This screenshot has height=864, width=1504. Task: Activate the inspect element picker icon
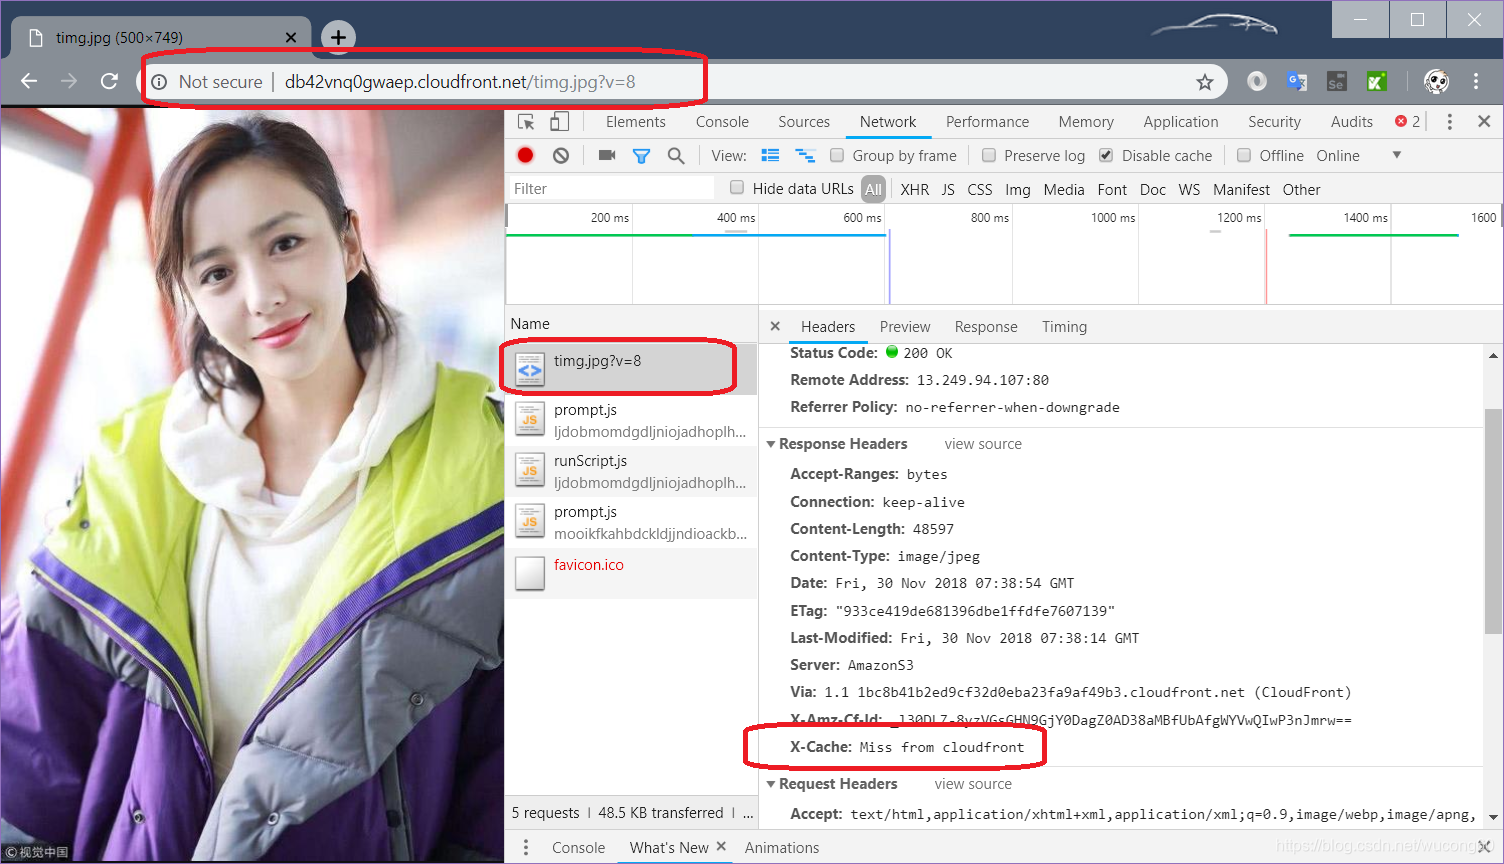(526, 121)
